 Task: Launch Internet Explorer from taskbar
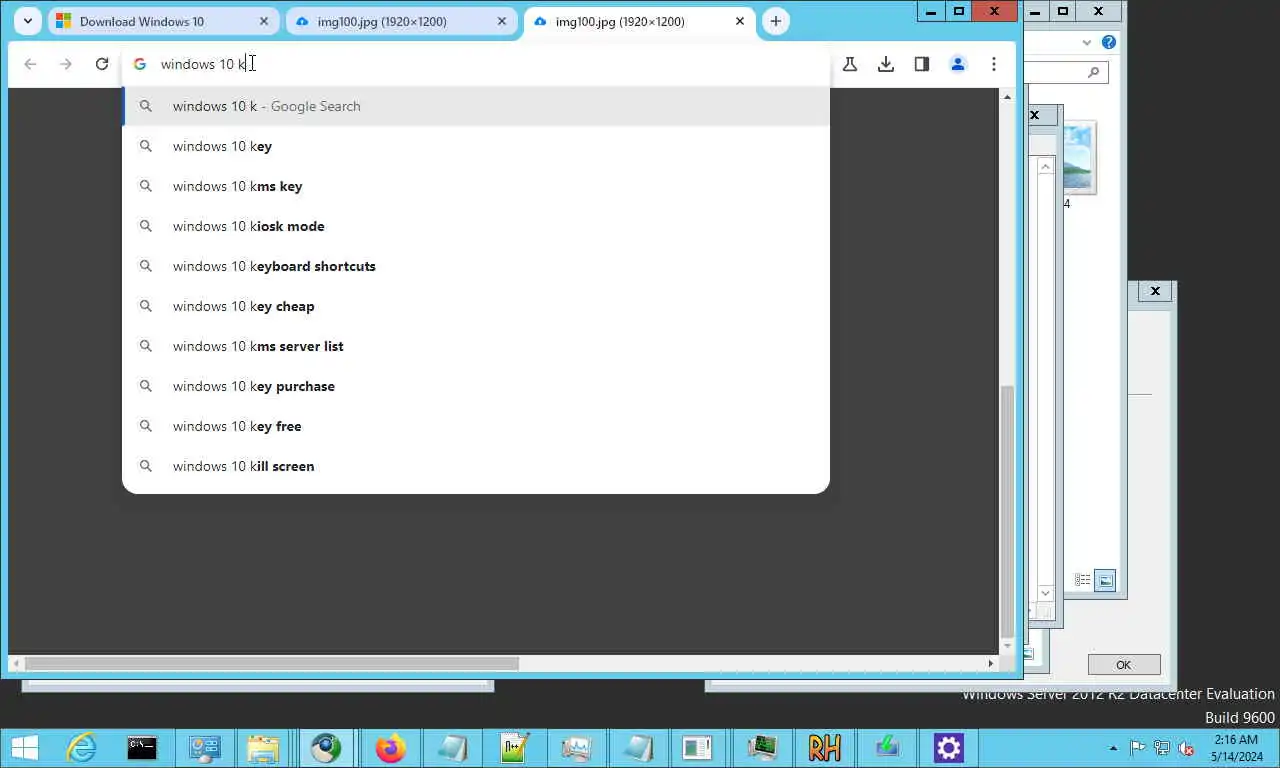pyautogui.click(x=81, y=748)
